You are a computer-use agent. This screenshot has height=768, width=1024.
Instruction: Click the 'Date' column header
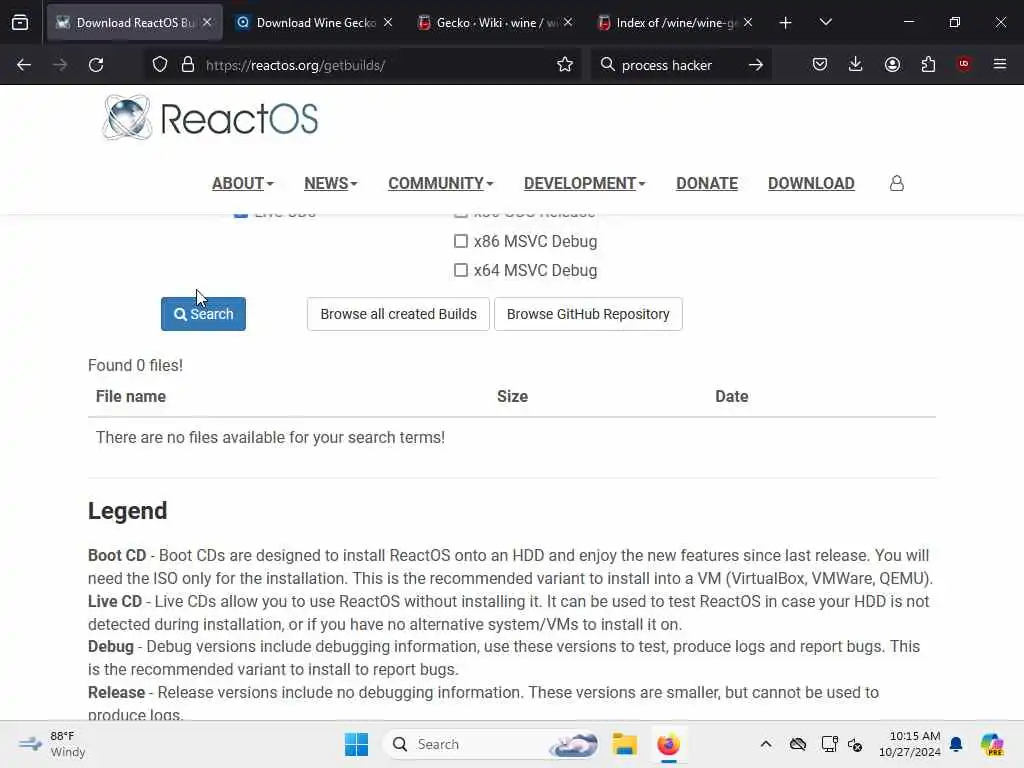(731, 396)
